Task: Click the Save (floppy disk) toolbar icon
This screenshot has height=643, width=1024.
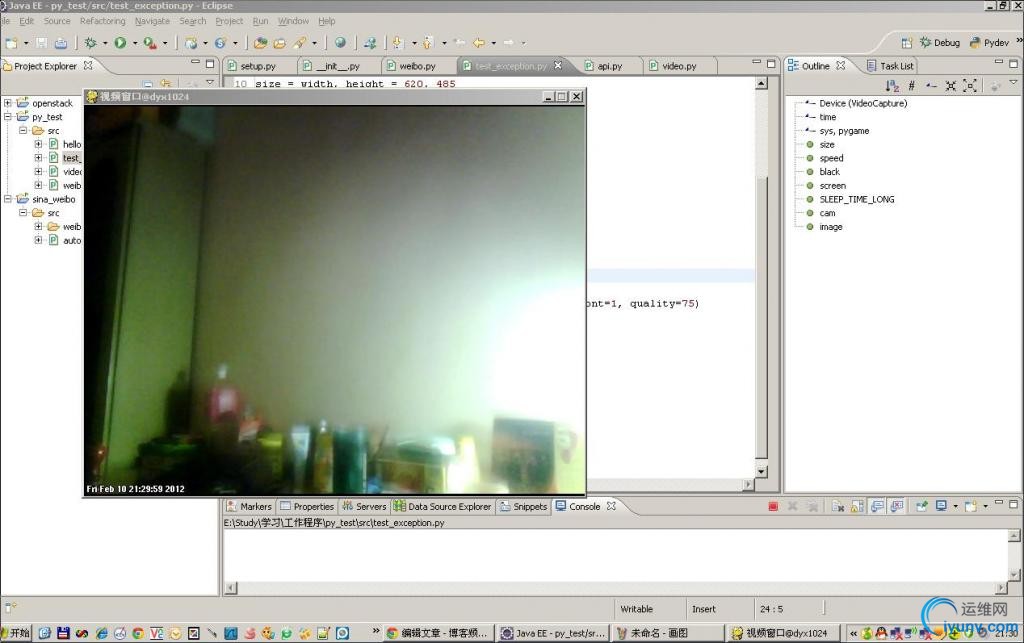Action: [x=42, y=43]
